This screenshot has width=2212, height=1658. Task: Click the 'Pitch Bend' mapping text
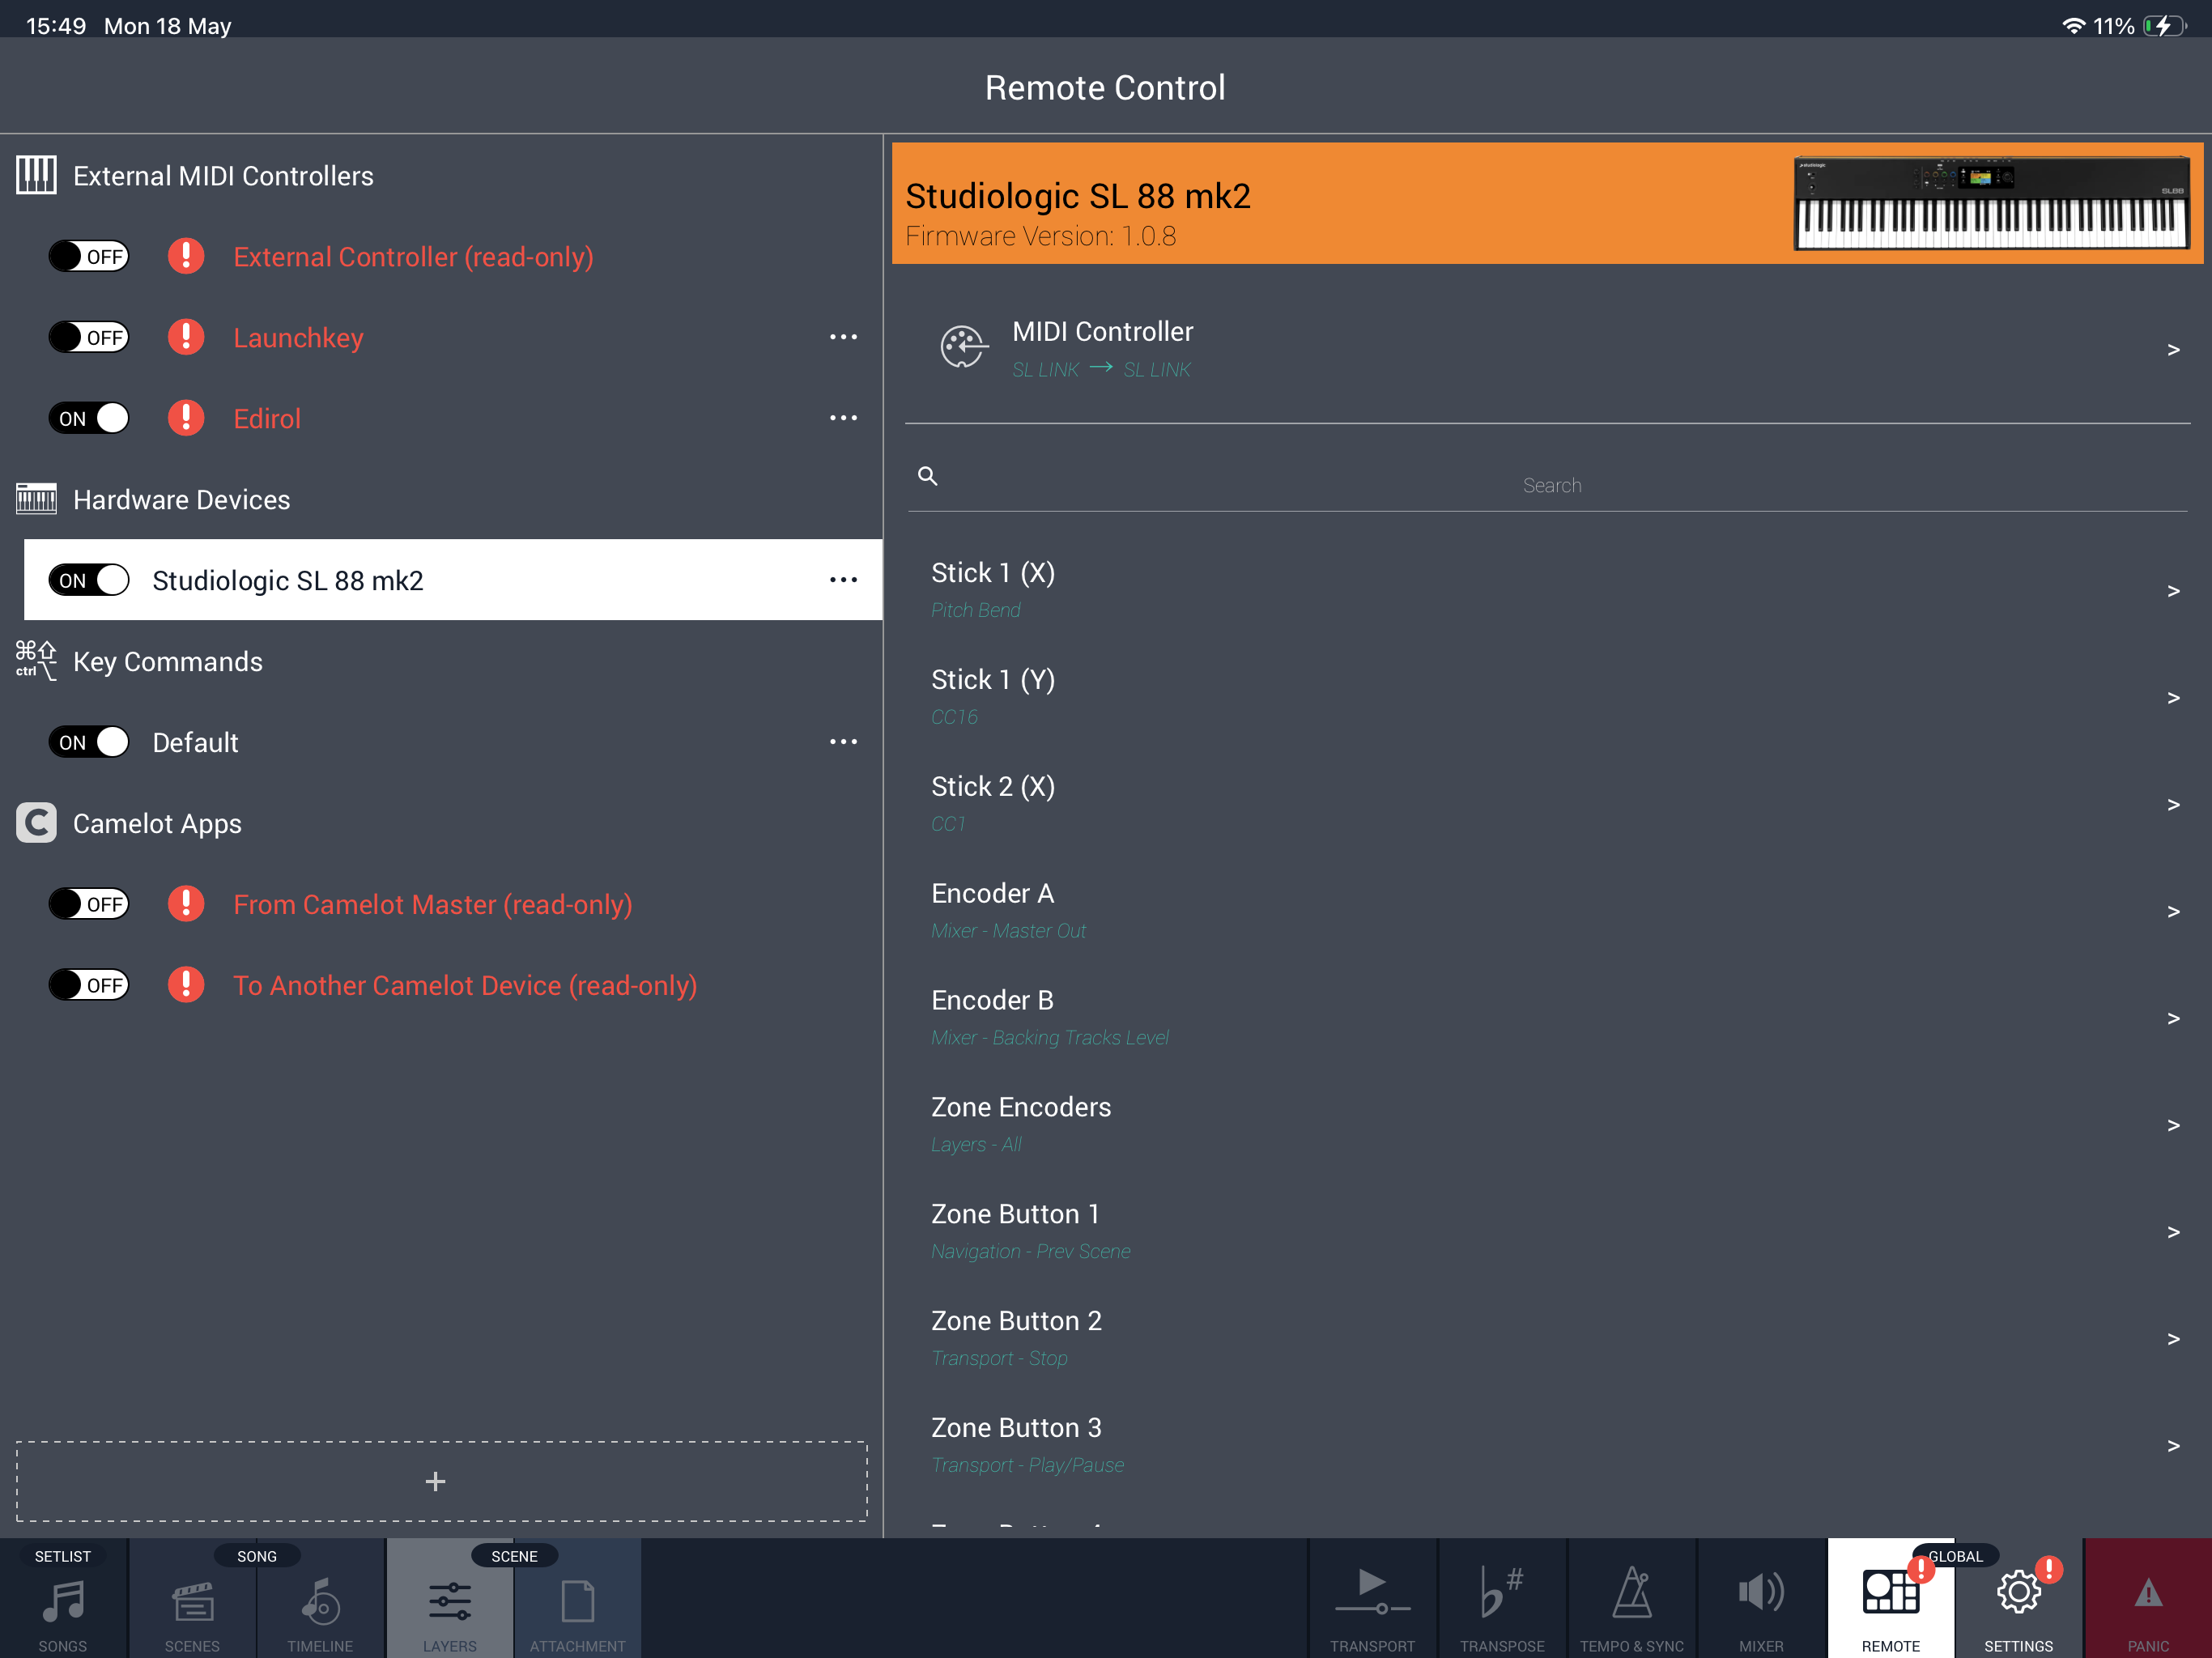(x=975, y=610)
